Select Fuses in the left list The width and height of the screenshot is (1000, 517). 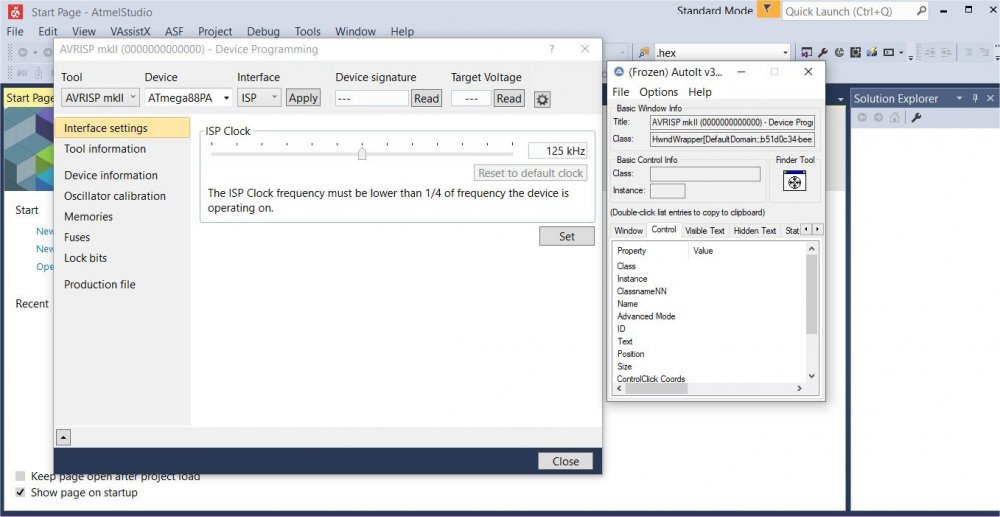point(77,237)
